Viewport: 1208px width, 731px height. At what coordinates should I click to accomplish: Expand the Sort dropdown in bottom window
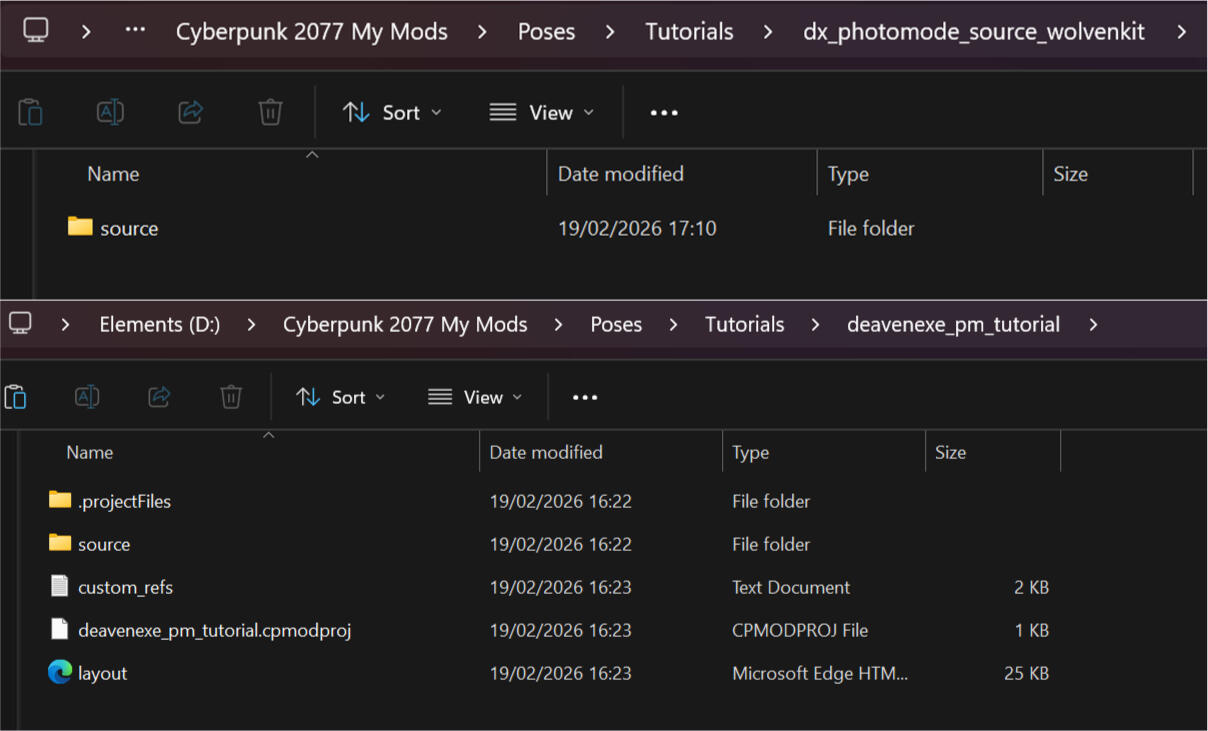(x=340, y=397)
